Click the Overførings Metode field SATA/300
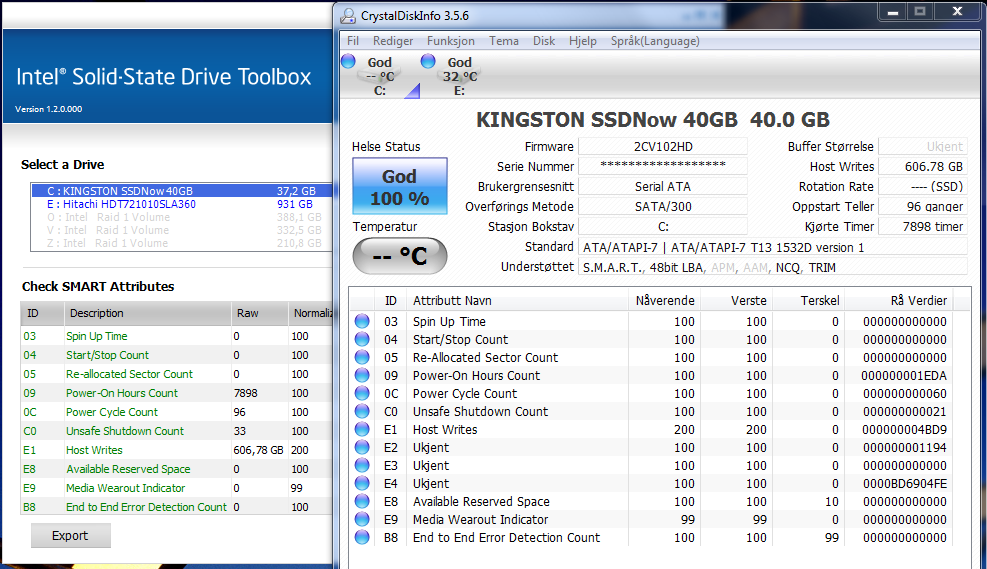This screenshot has height=569, width=987. 663,206
